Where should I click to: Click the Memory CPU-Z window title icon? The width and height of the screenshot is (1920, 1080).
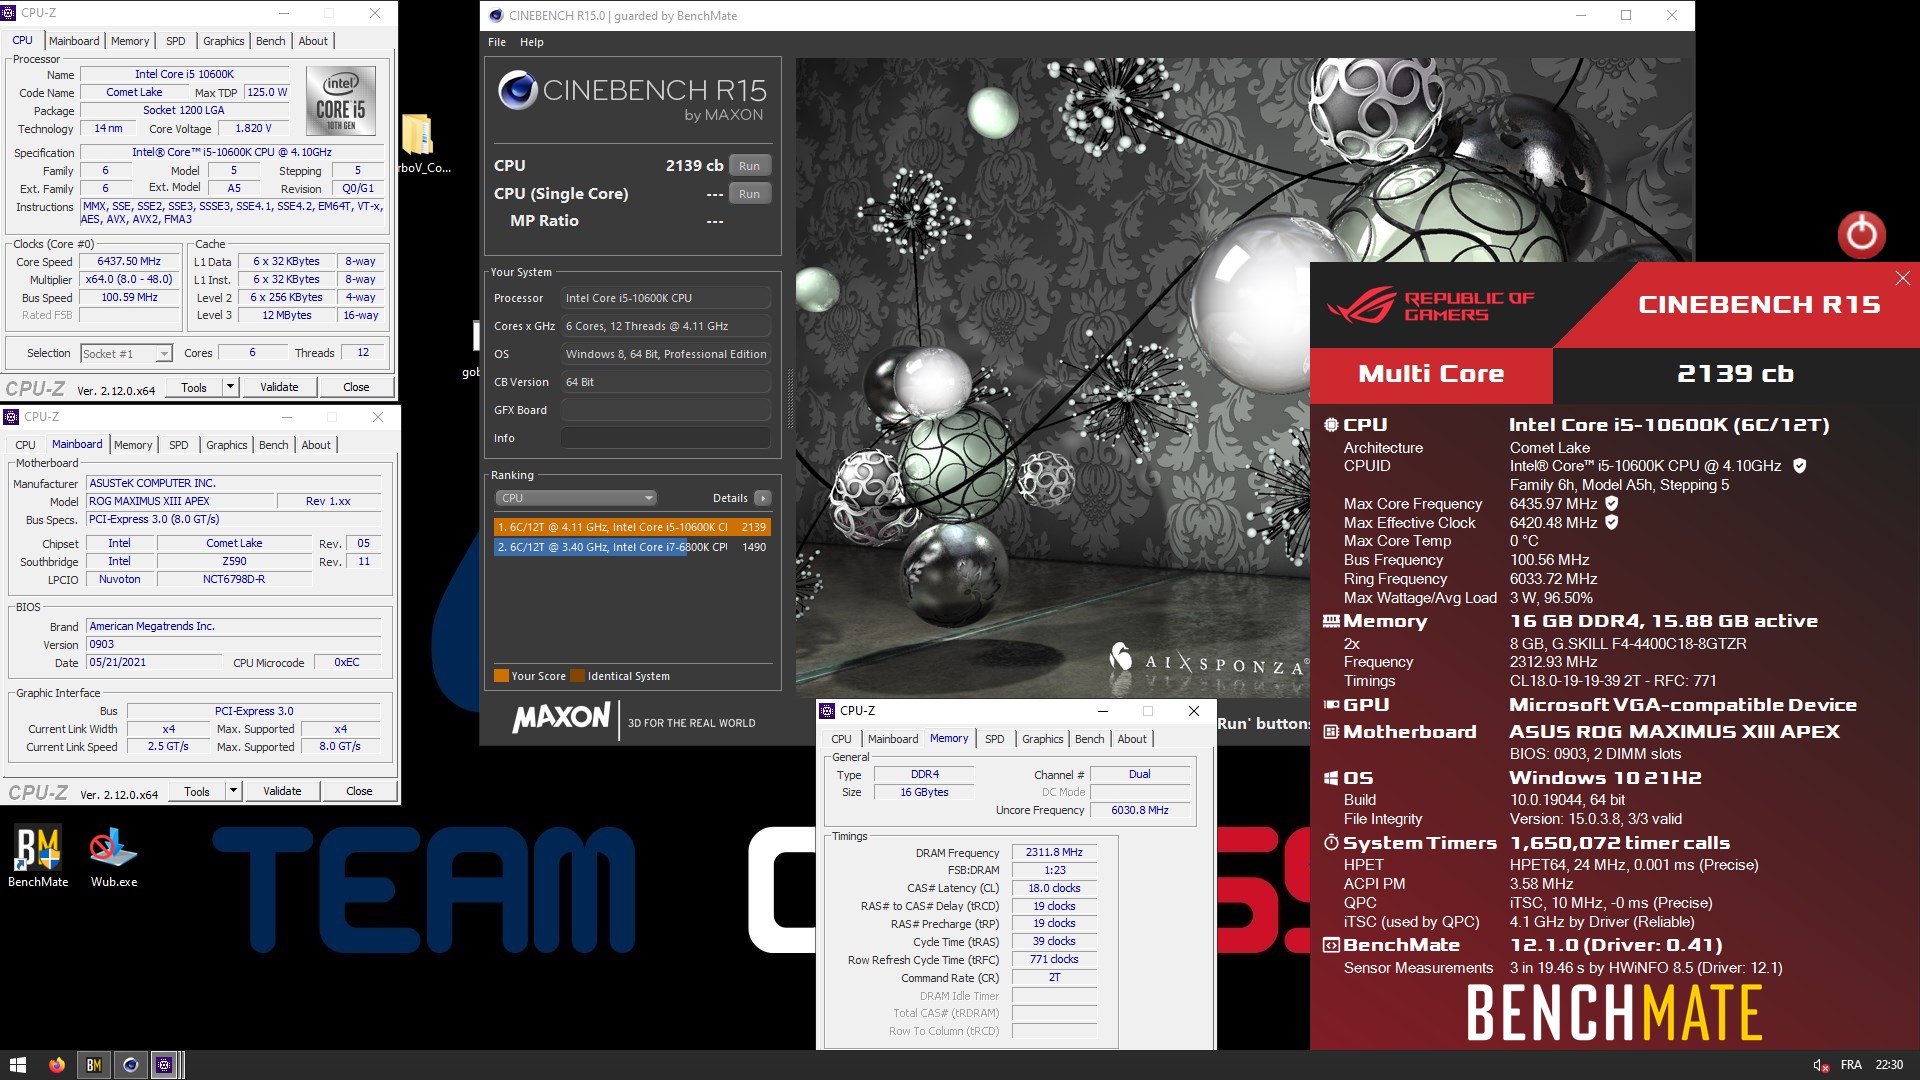click(x=827, y=711)
